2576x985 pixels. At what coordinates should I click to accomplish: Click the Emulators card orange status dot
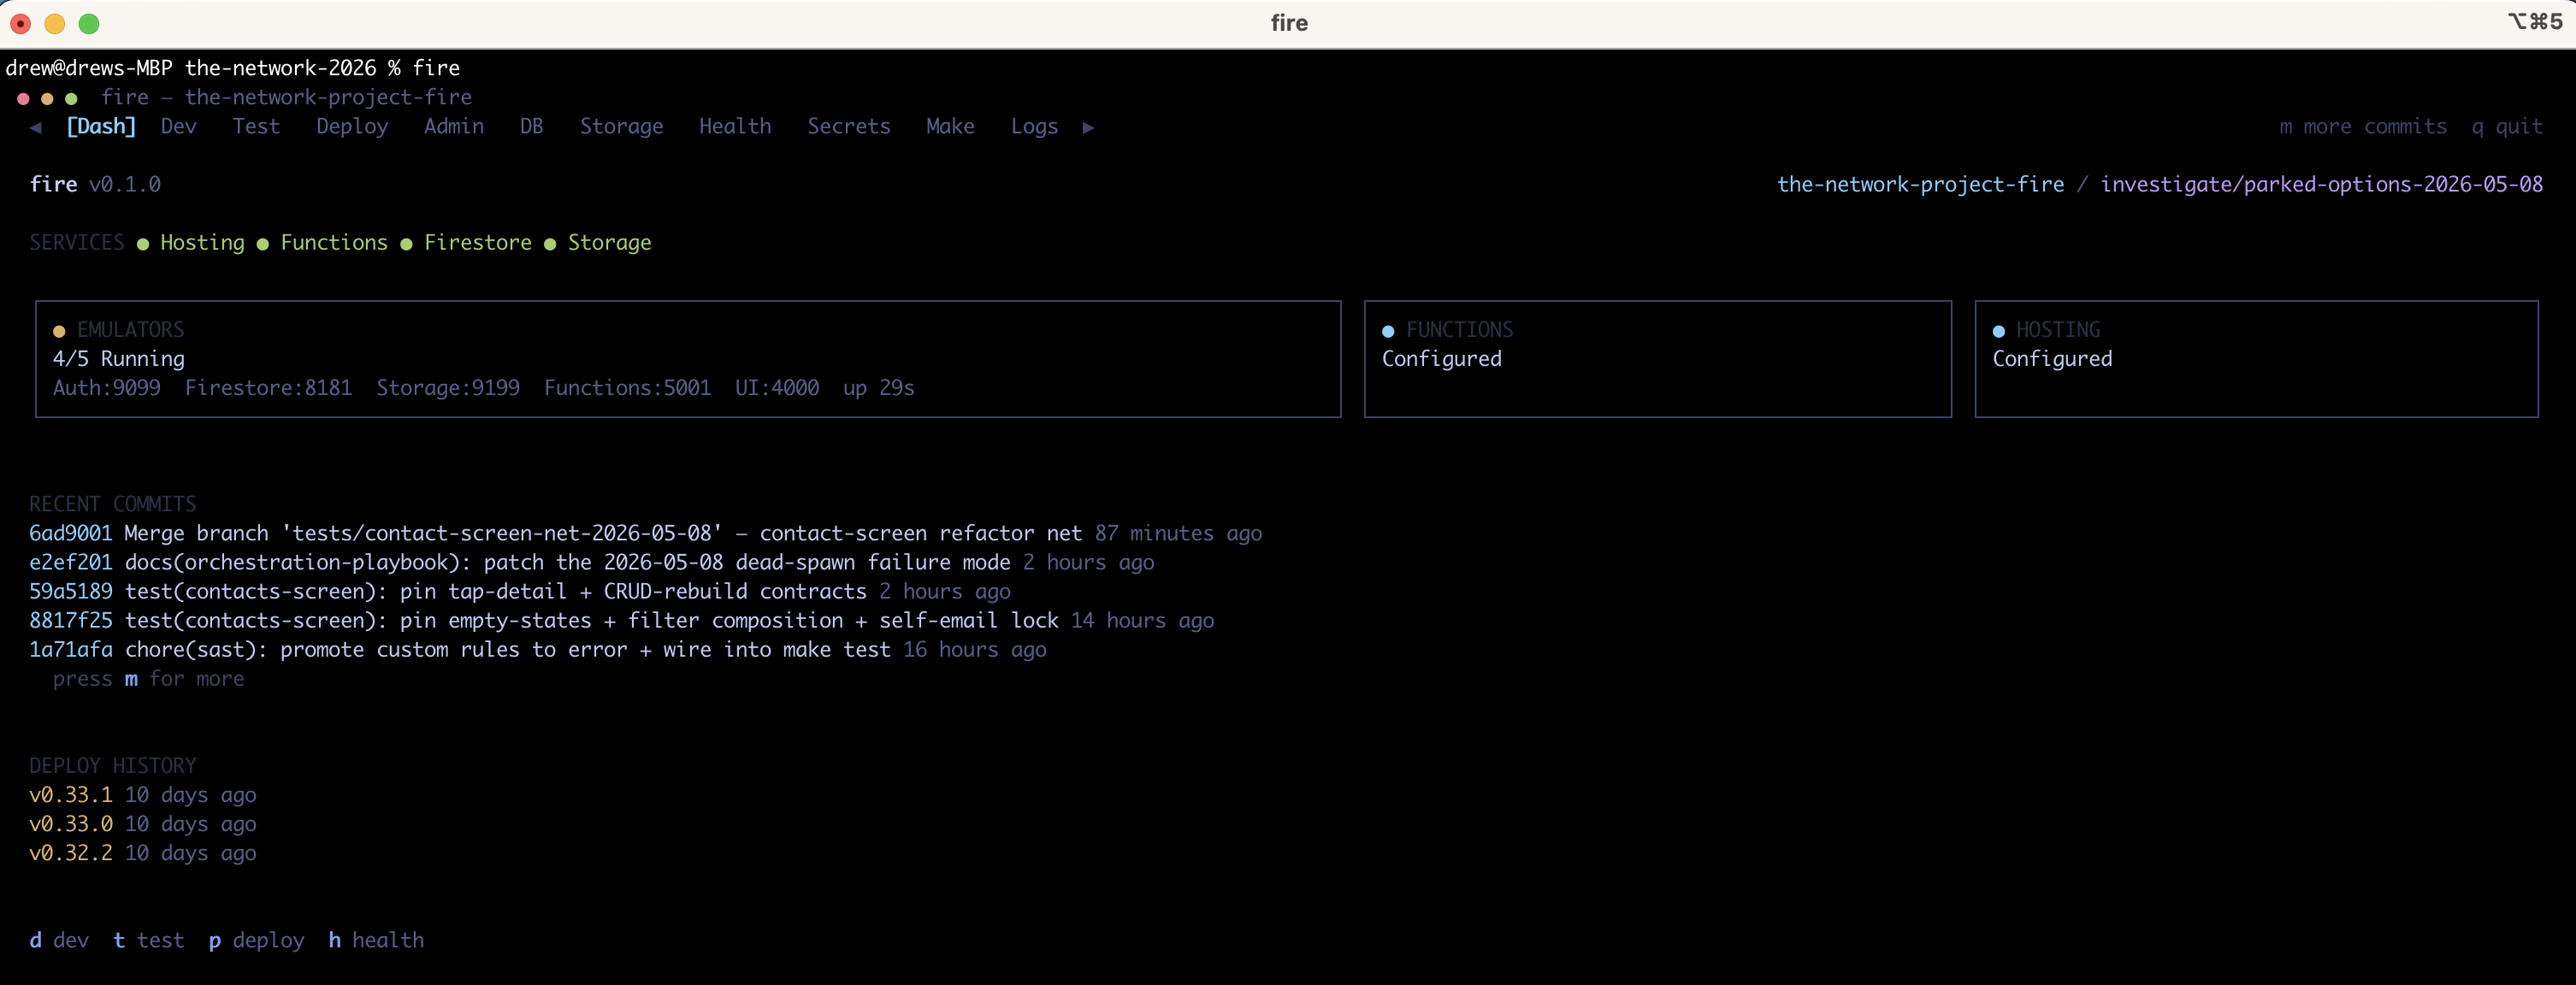pyautogui.click(x=59, y=331)
